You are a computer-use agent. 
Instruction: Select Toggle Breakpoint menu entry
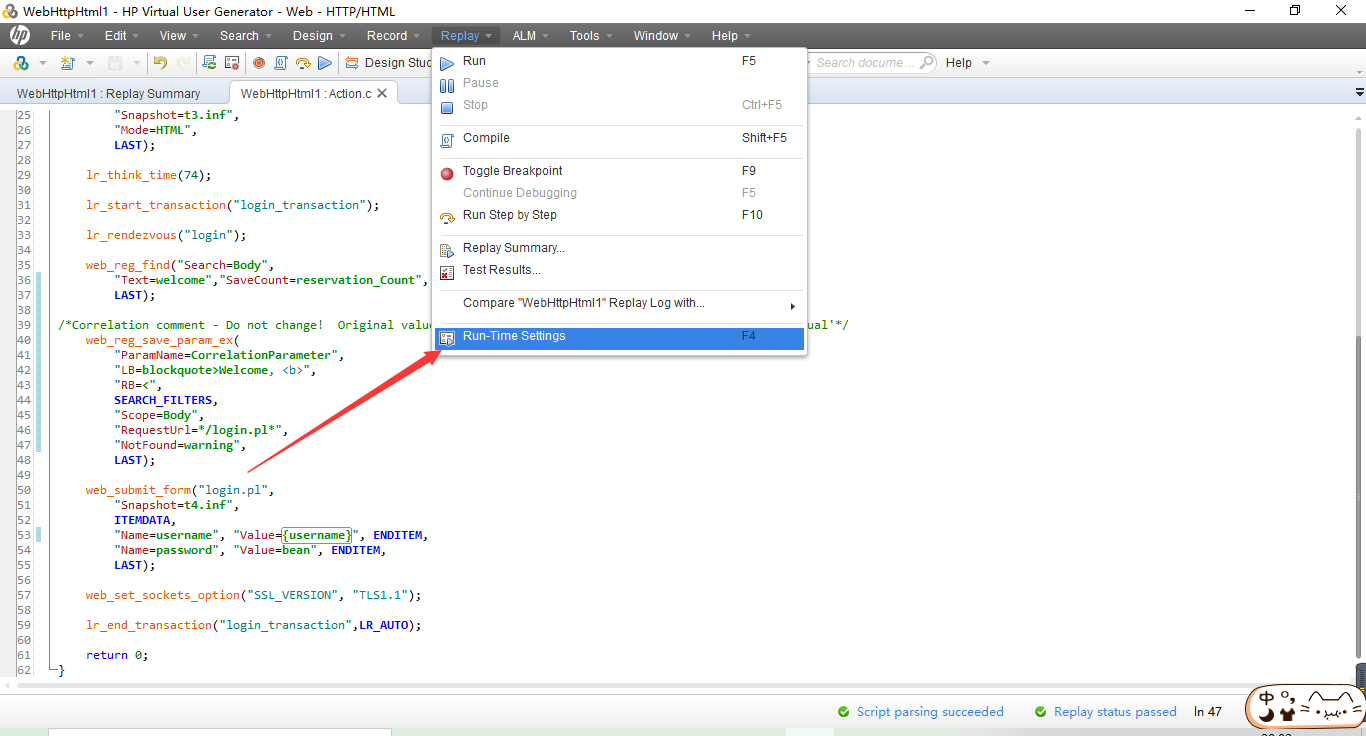click(x=620, y=171)
